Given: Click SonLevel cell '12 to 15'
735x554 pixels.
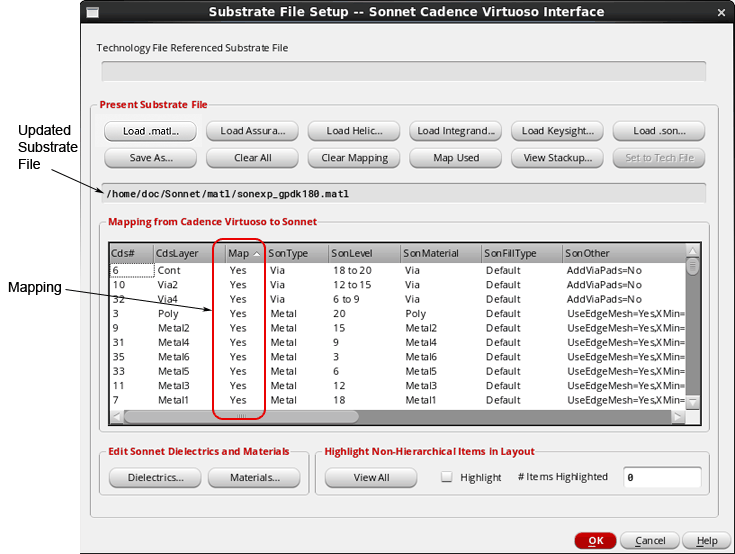Looking at the screenshot, I should coord(352,285).
